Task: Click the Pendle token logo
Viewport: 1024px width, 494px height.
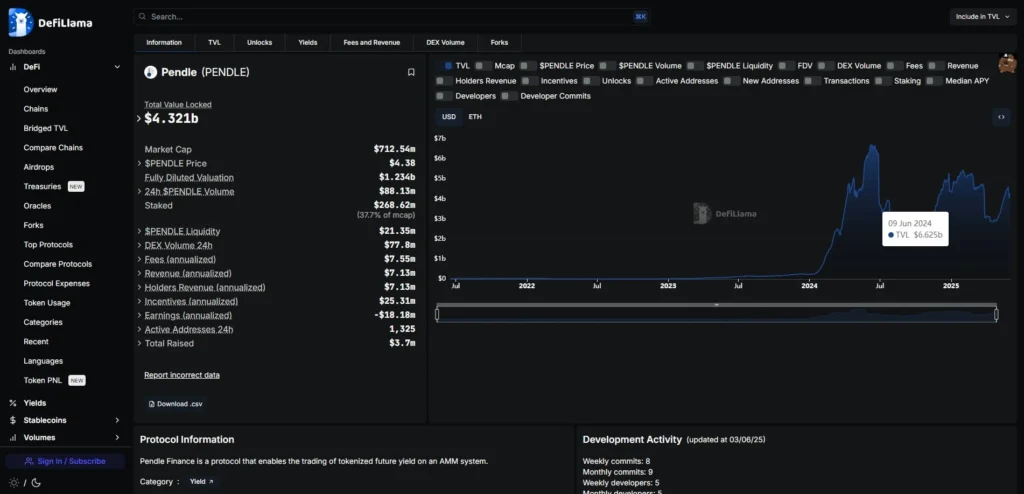Action: pyautogui.click(x=150, y=73)
